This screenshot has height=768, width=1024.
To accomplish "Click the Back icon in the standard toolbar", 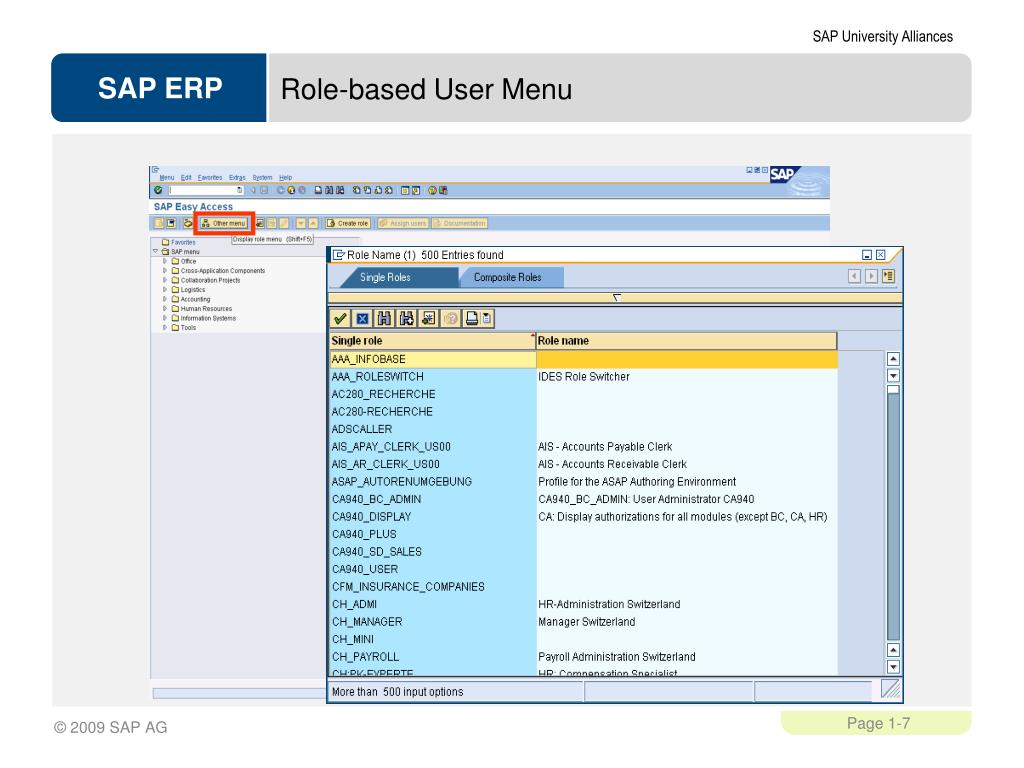I will [x=280, y=190].
